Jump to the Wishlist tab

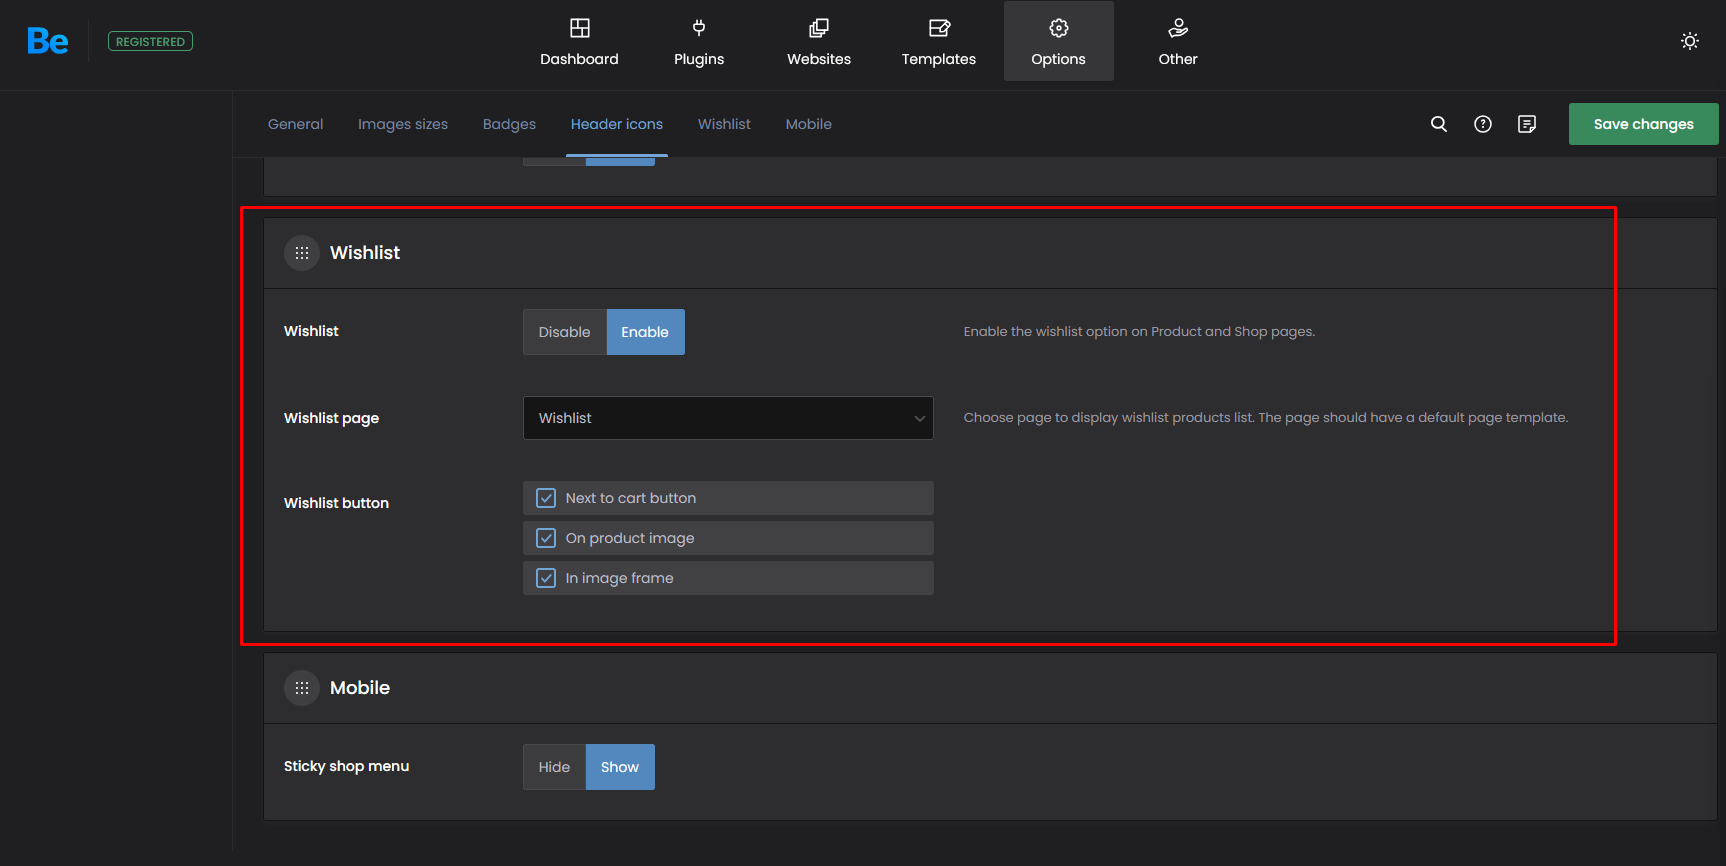(724, 124)
